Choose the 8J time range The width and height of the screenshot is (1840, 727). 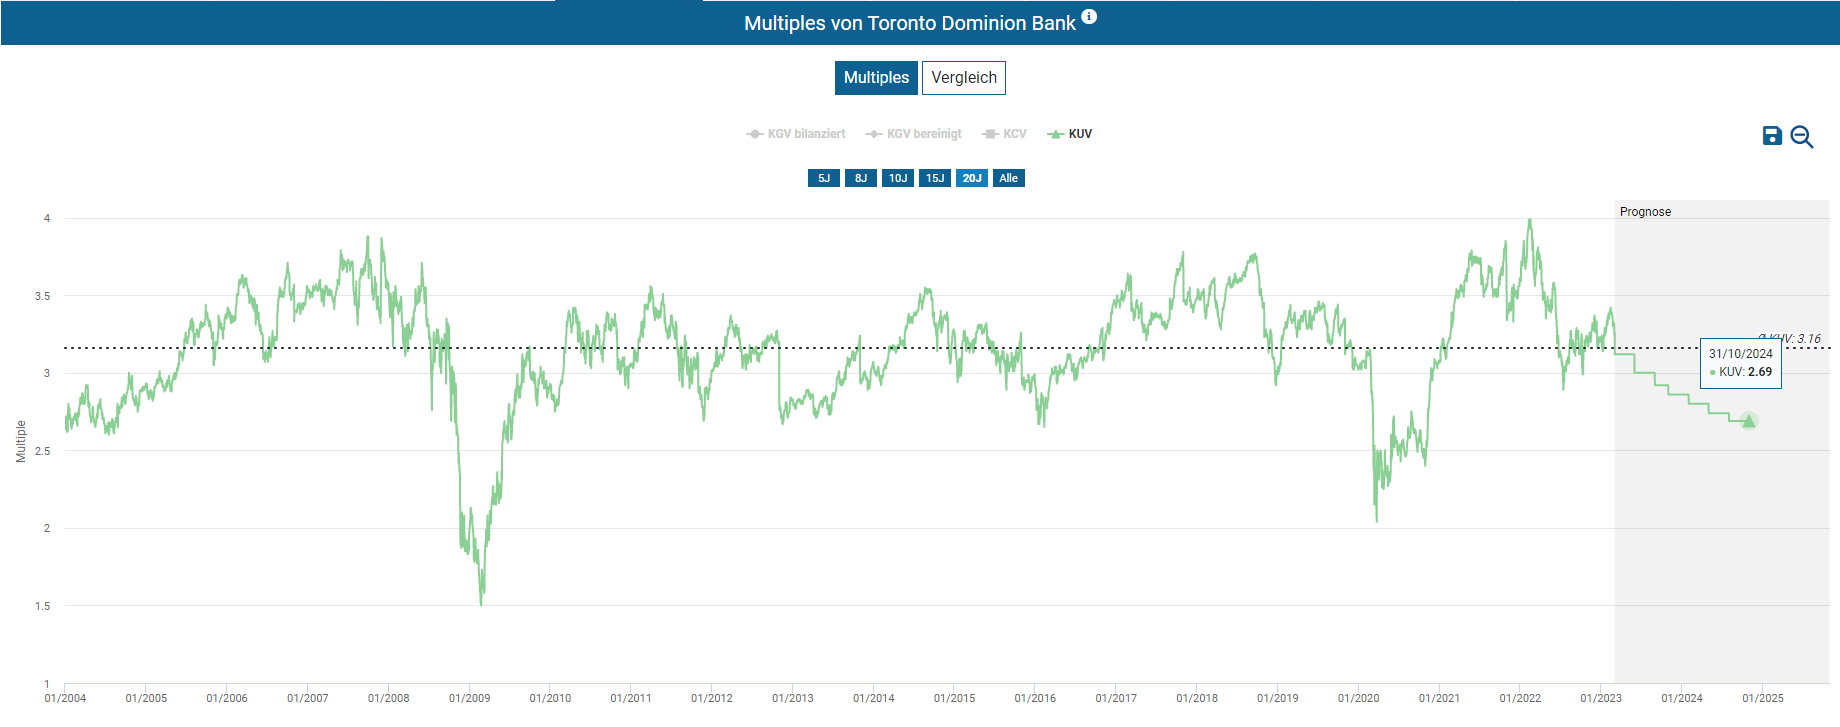coord(860,178)
